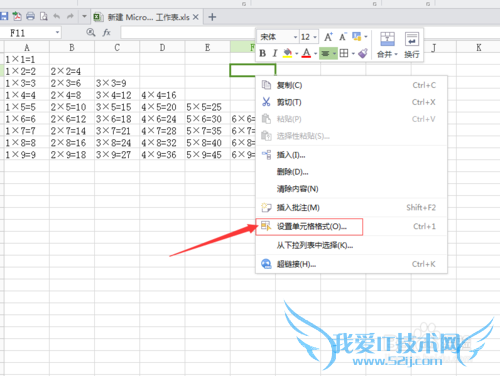Image resolution: width=500 pixels, height=376 pixels.
Task: Select cell containing 3×7=21
Action: (117, 131)
